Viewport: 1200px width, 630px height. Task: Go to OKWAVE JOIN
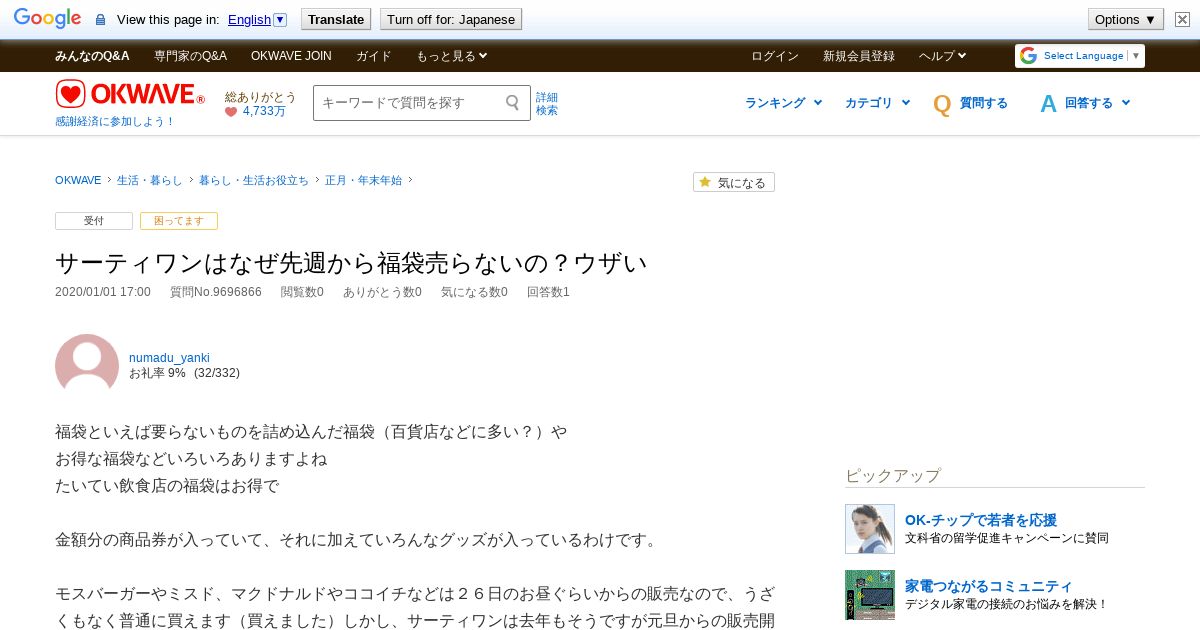pos(291,56)
